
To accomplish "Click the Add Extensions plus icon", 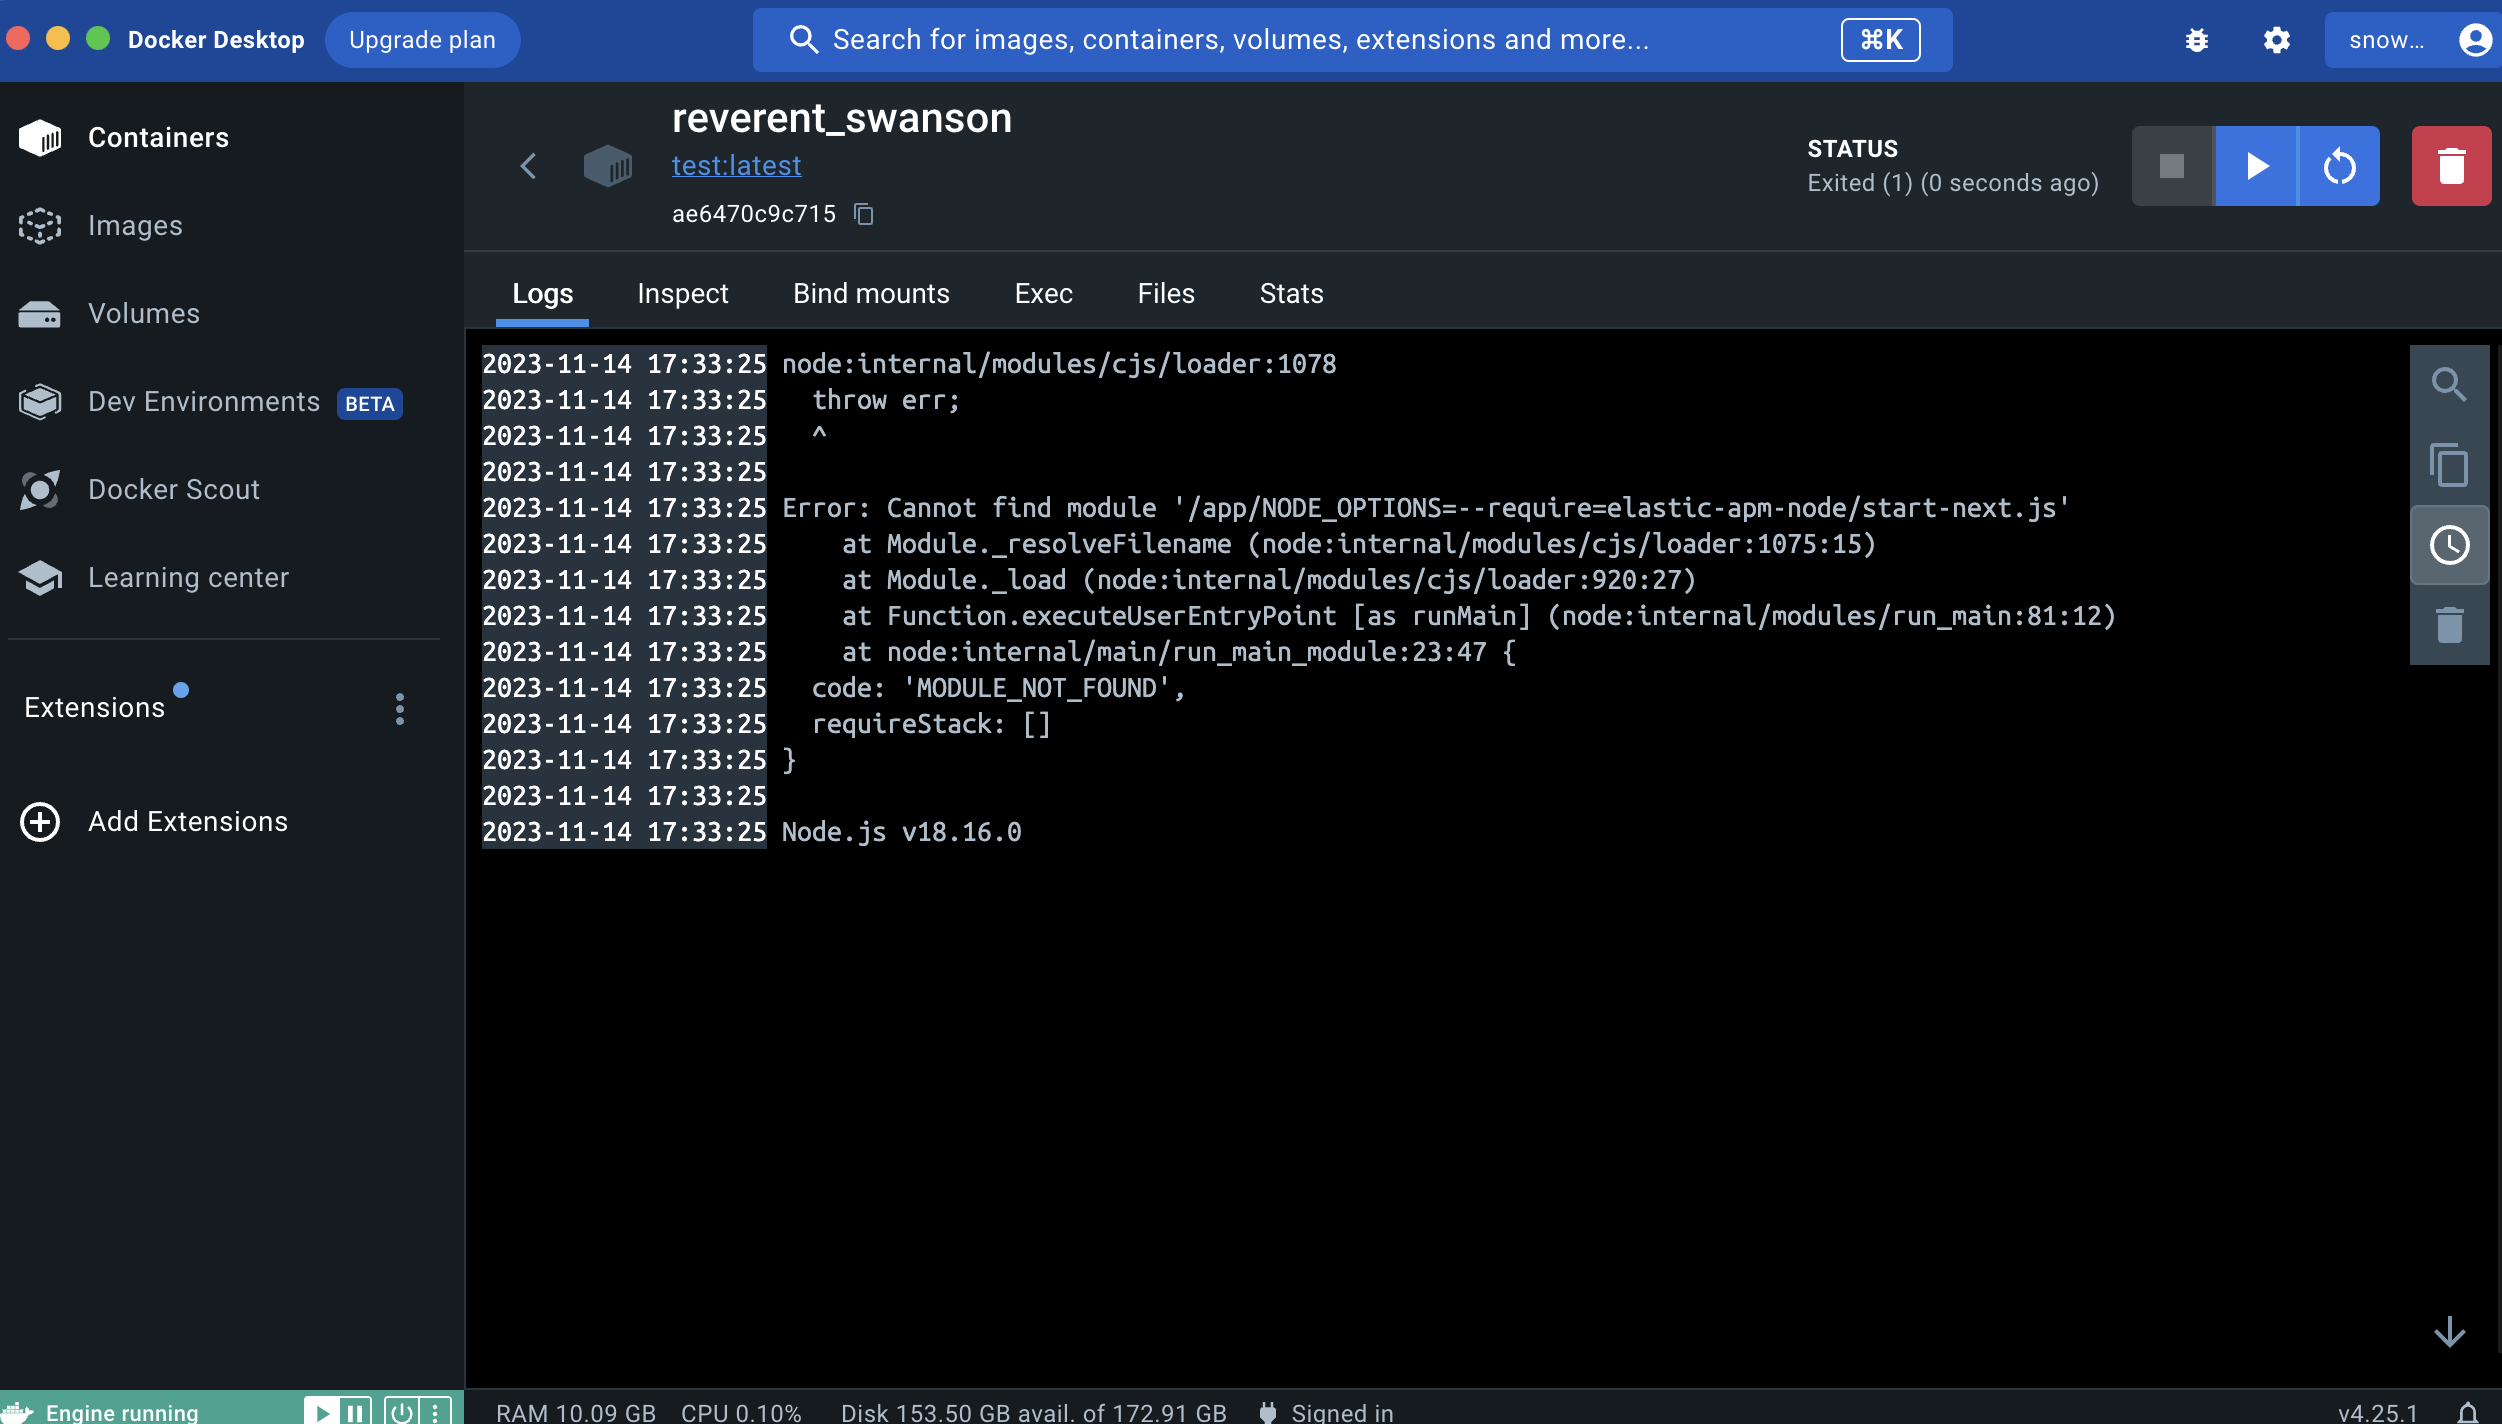I will pyautogui.click(x=40, y=821).
